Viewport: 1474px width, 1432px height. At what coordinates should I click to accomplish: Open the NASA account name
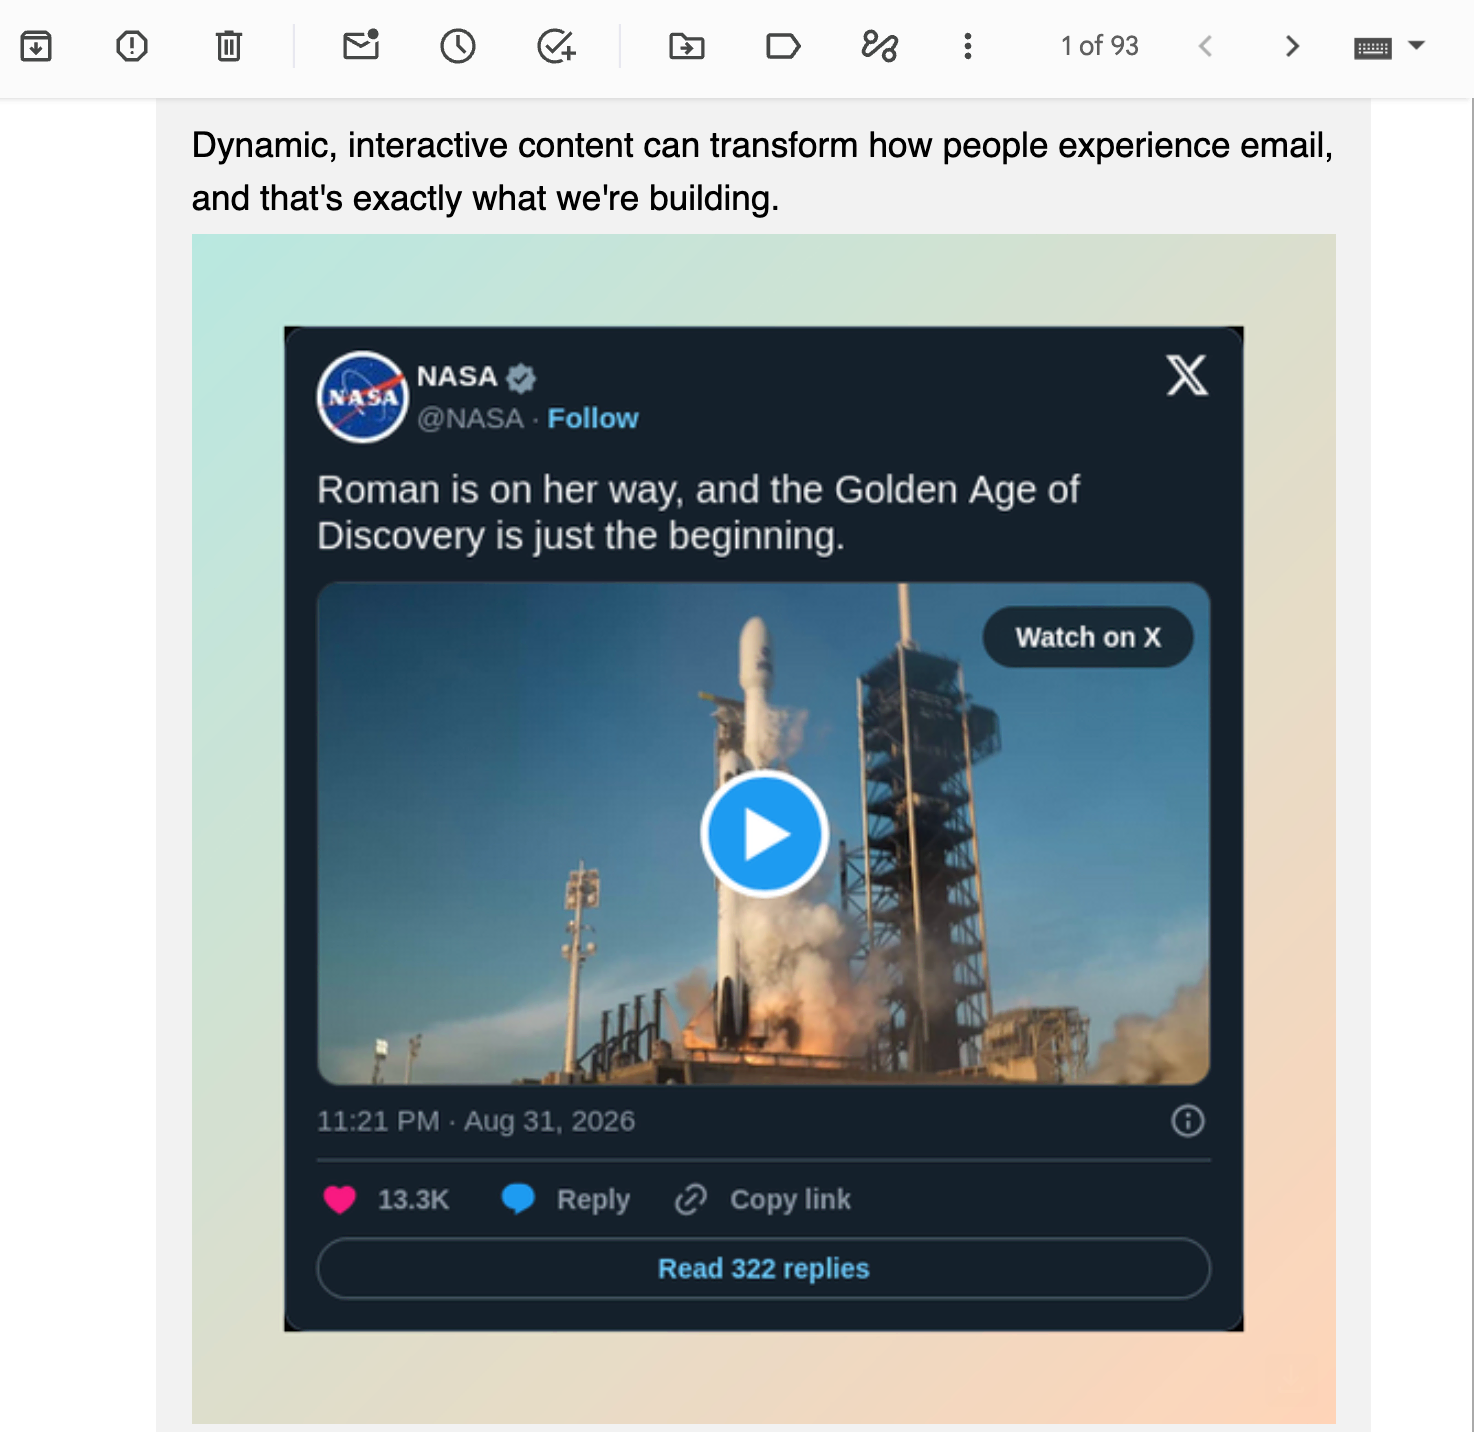tap(457, 377)
